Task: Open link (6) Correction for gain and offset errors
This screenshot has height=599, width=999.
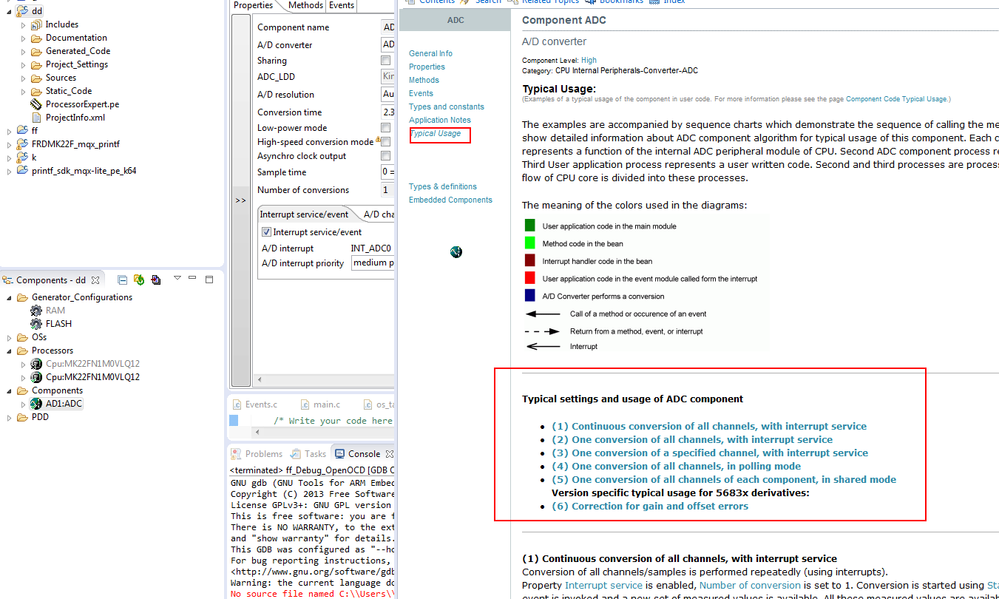Action: (x=650, y=506)
